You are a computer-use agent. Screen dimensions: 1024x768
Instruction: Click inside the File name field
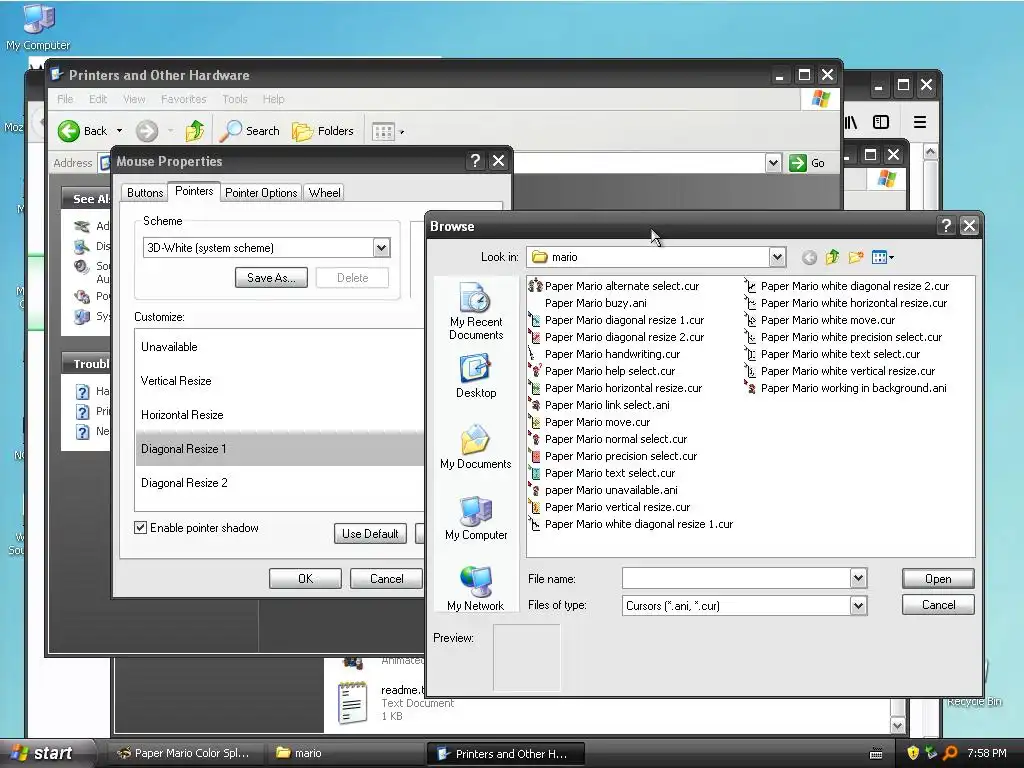(736, 578)
